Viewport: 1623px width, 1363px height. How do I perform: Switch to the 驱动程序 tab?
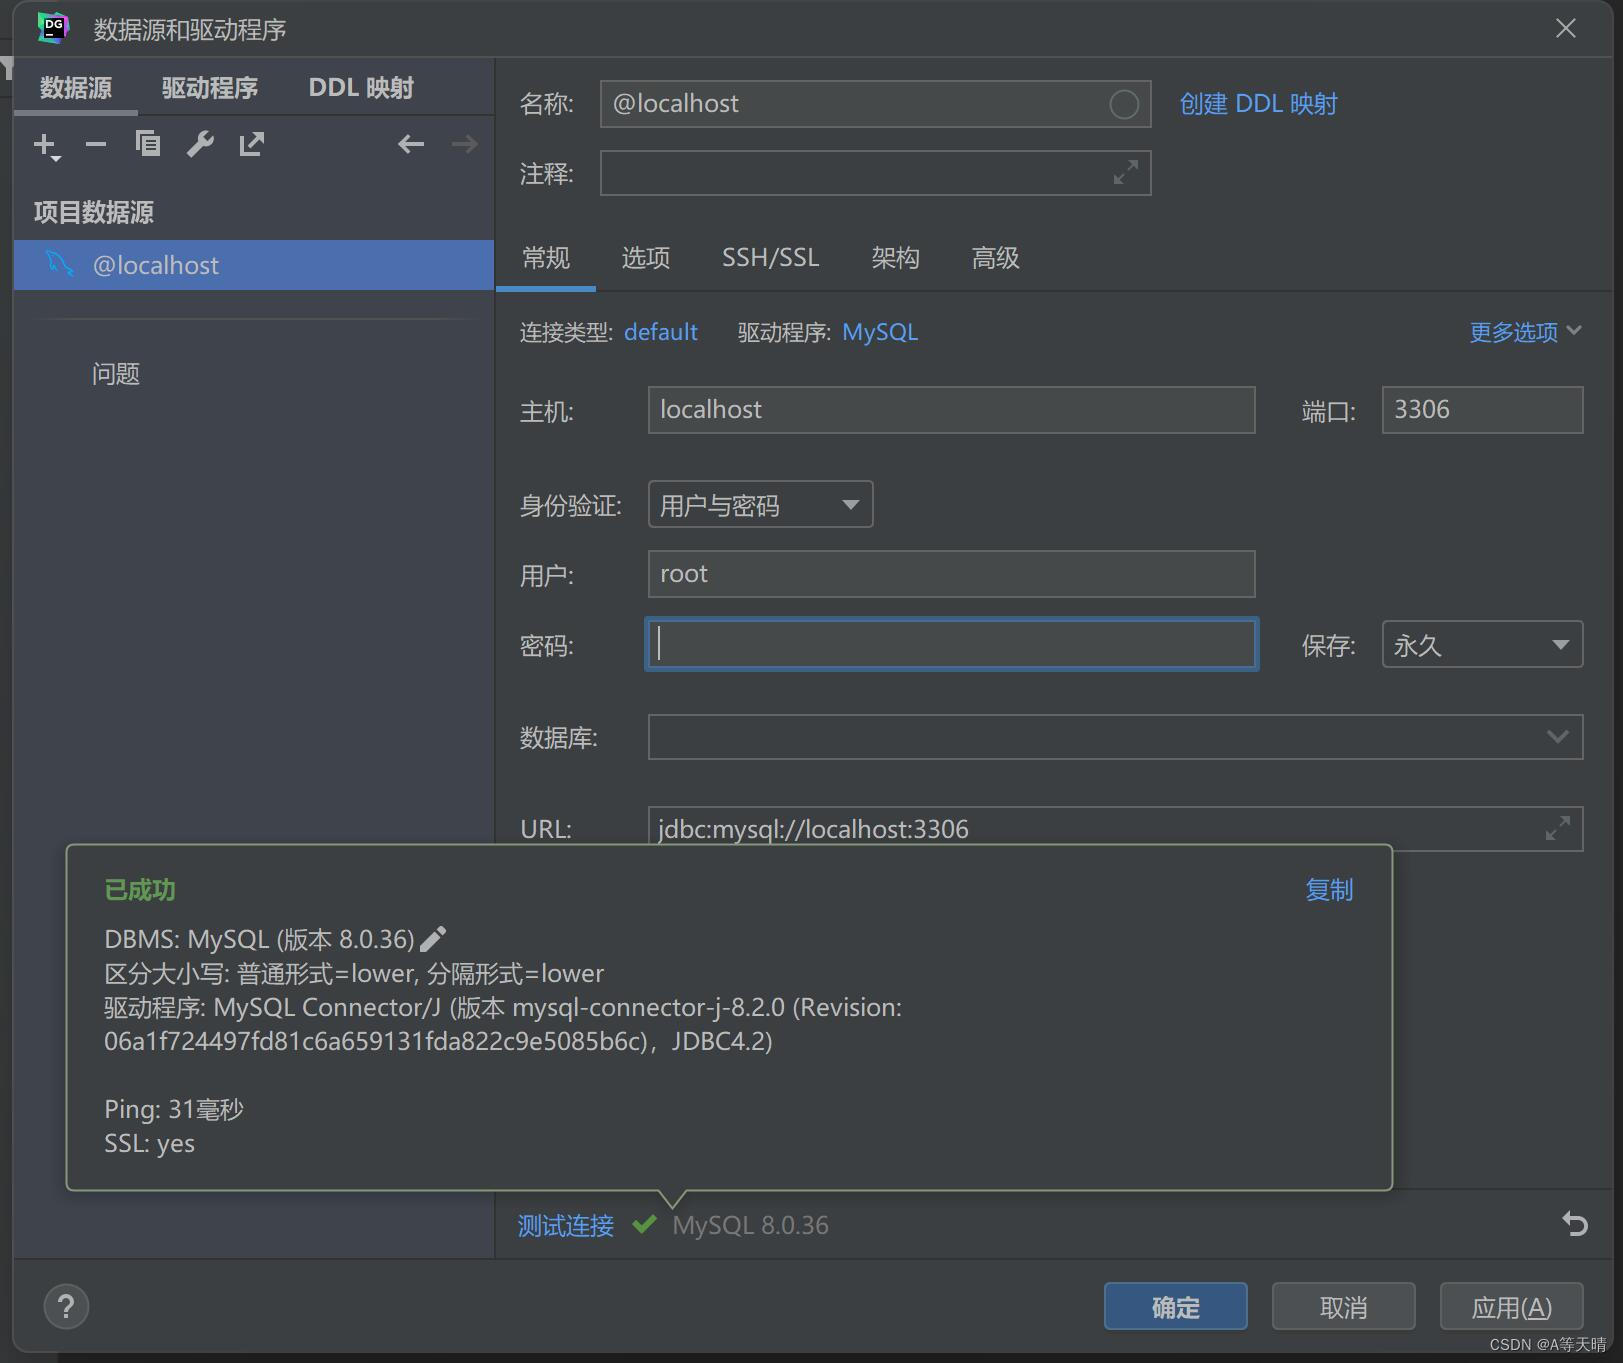click(x=210, y=88)
